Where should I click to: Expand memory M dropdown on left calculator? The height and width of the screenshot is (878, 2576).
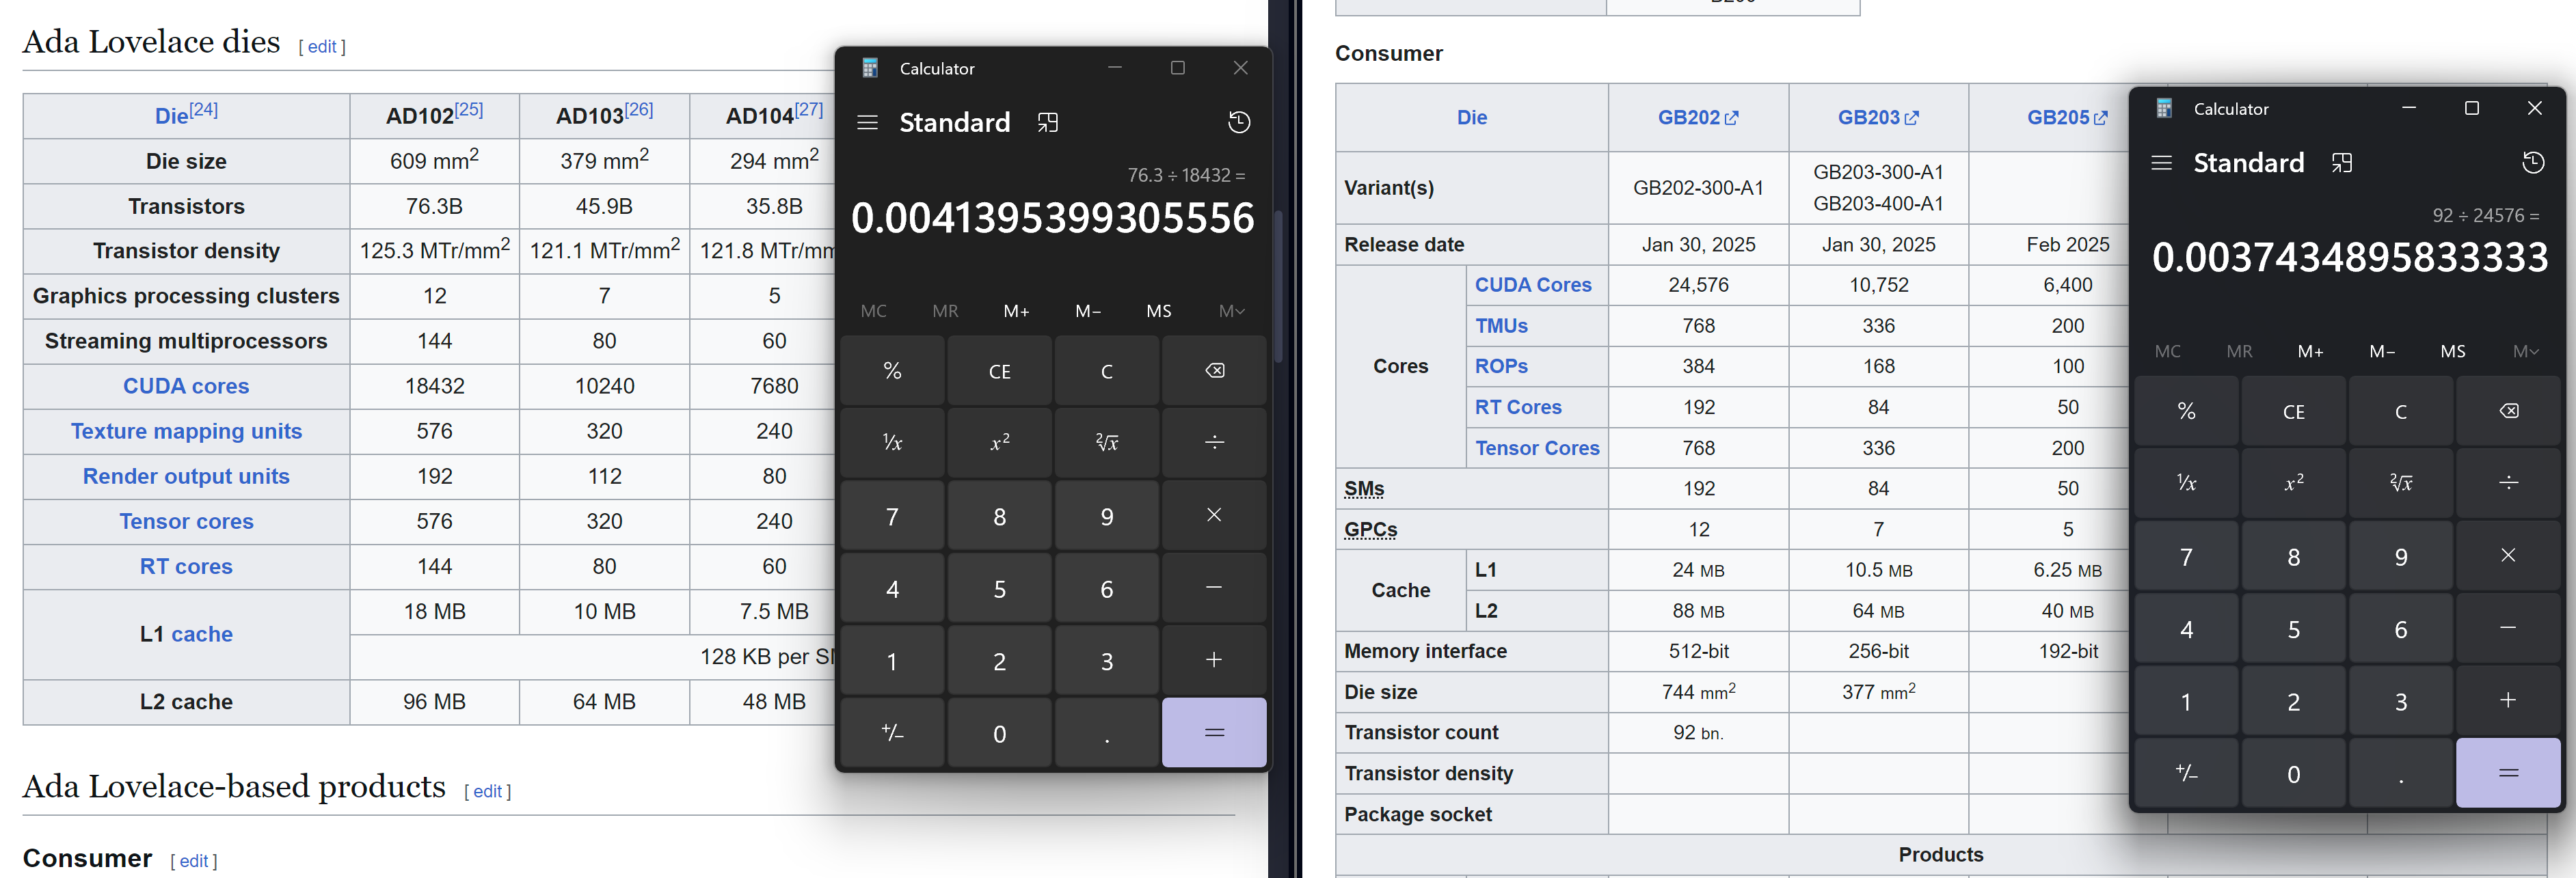1230,311
